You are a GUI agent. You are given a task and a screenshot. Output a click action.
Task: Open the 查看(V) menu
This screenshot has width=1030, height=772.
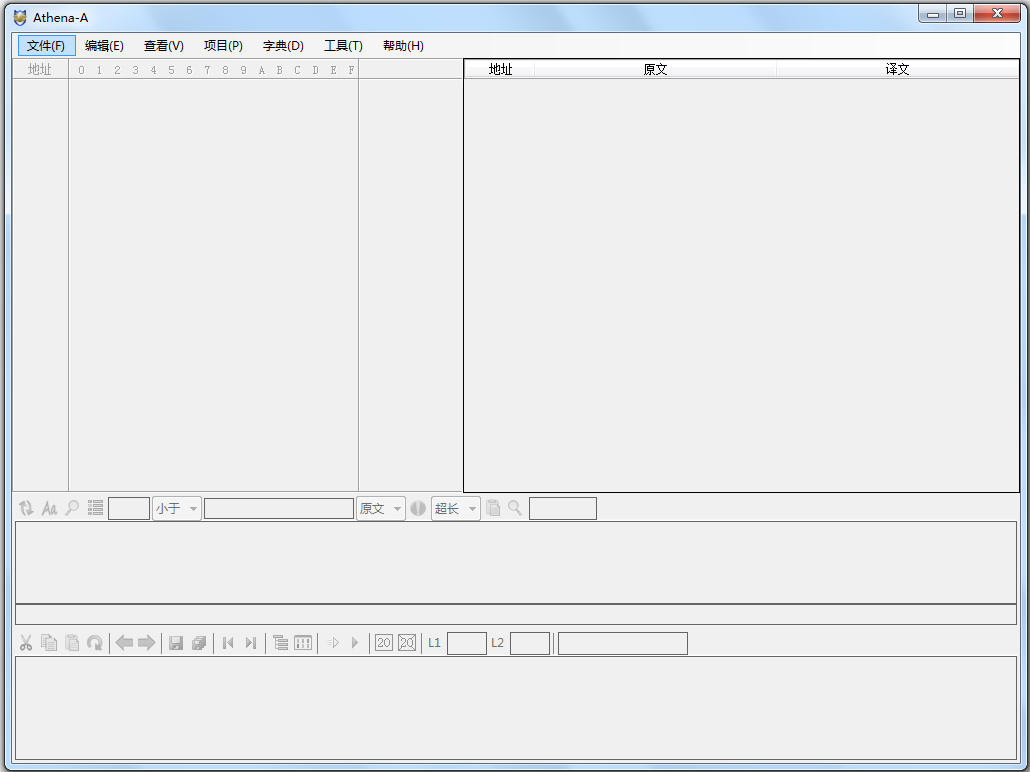click(164, 45)
